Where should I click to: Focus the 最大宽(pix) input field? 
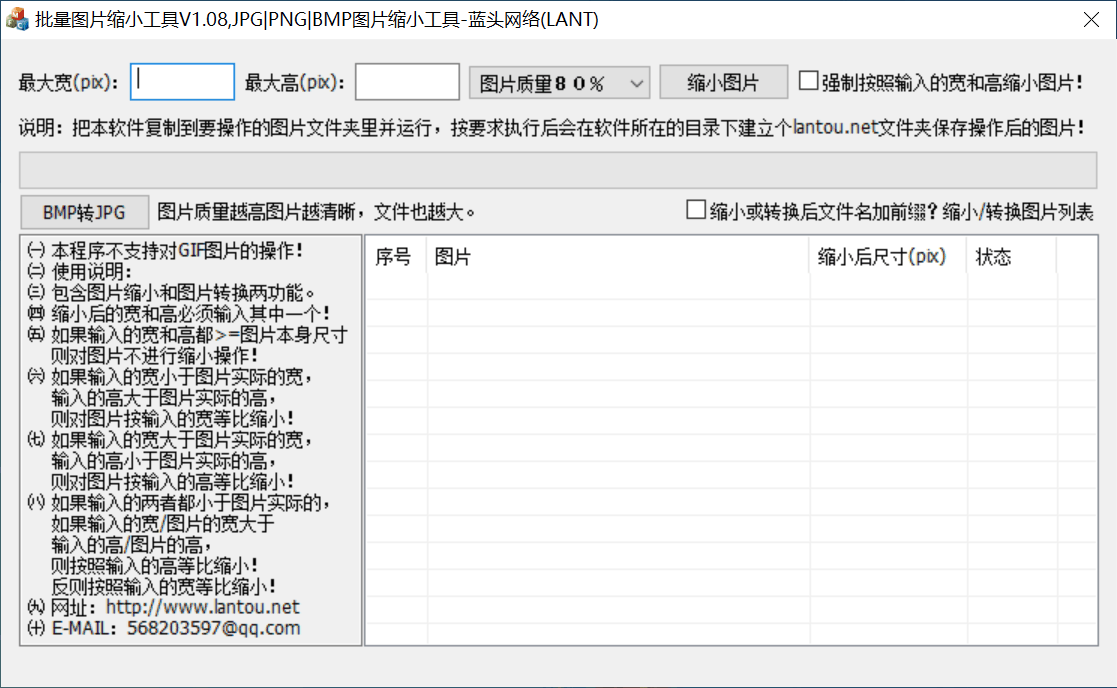click(x=182, y=82)
